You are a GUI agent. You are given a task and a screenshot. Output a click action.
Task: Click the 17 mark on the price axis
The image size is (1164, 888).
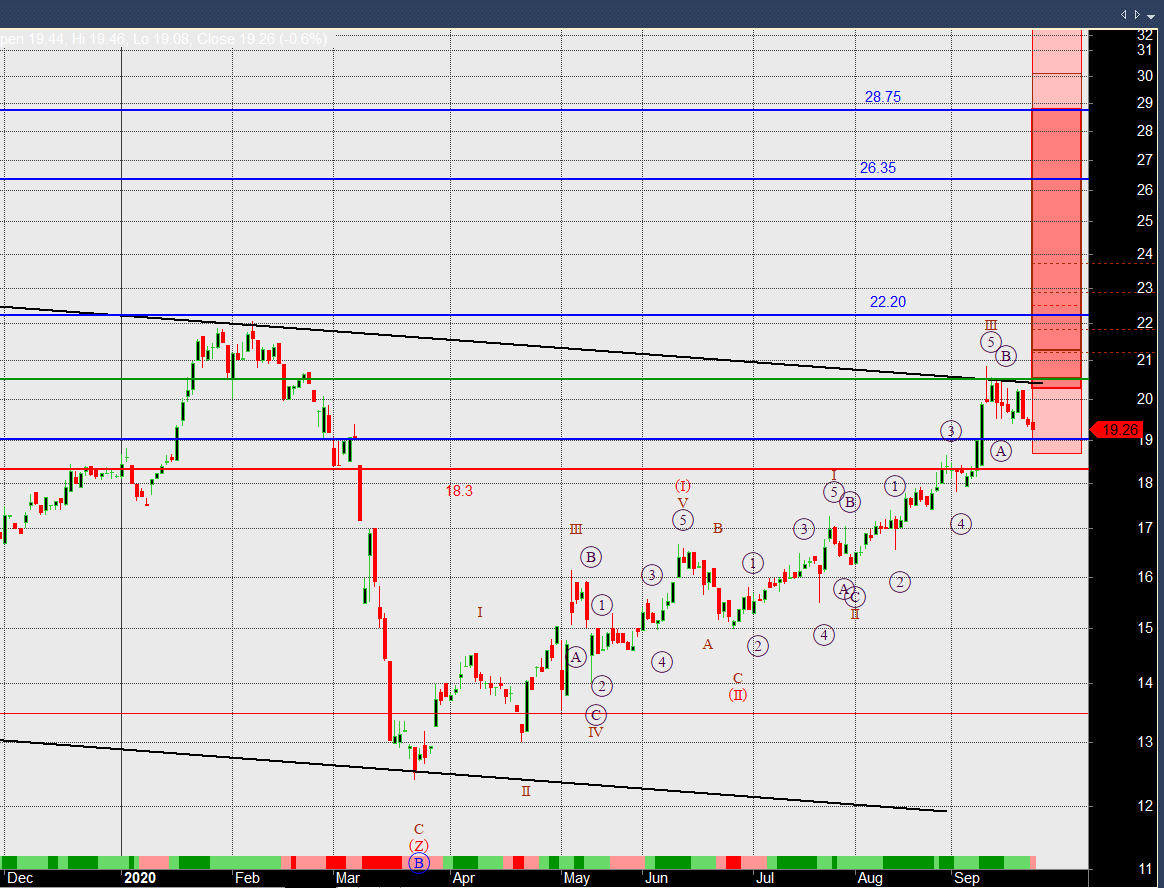[1145, 528]
